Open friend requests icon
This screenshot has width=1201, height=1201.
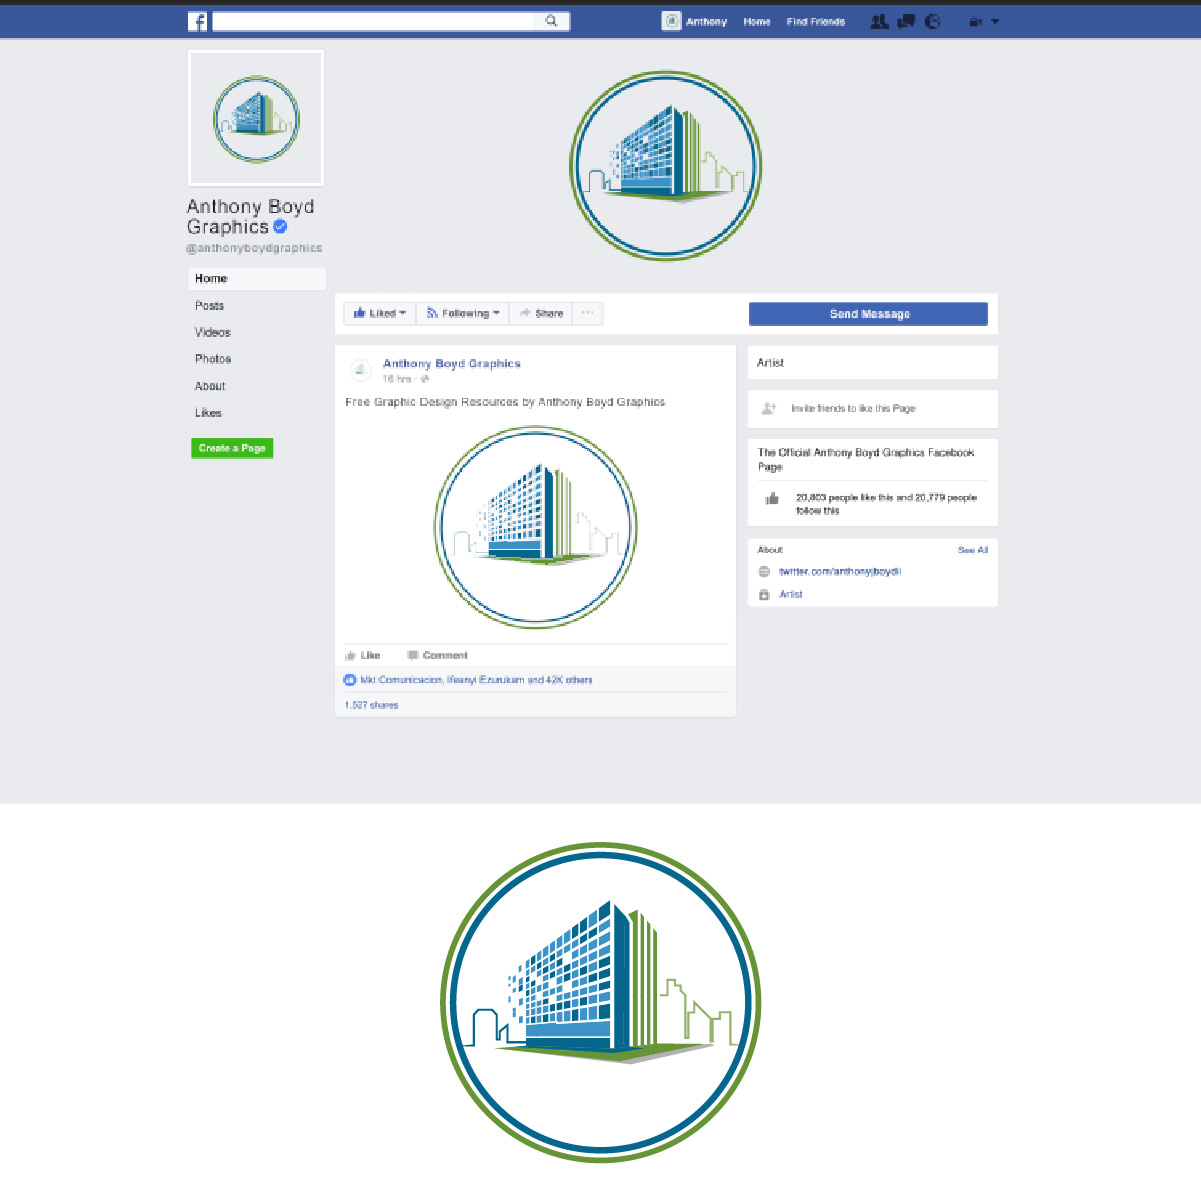click(879, 21)
